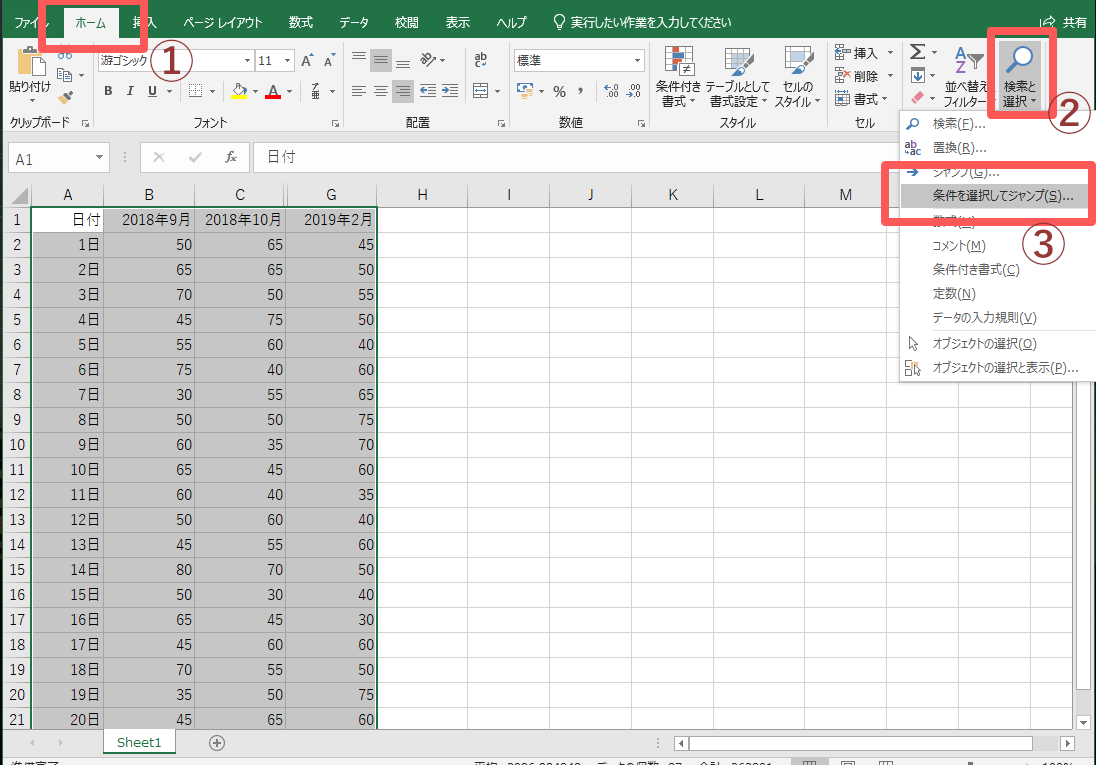Open the font name dropdown
Image resolution: width=1096 pixels, height=765 pixels.
tap(247, 60)
